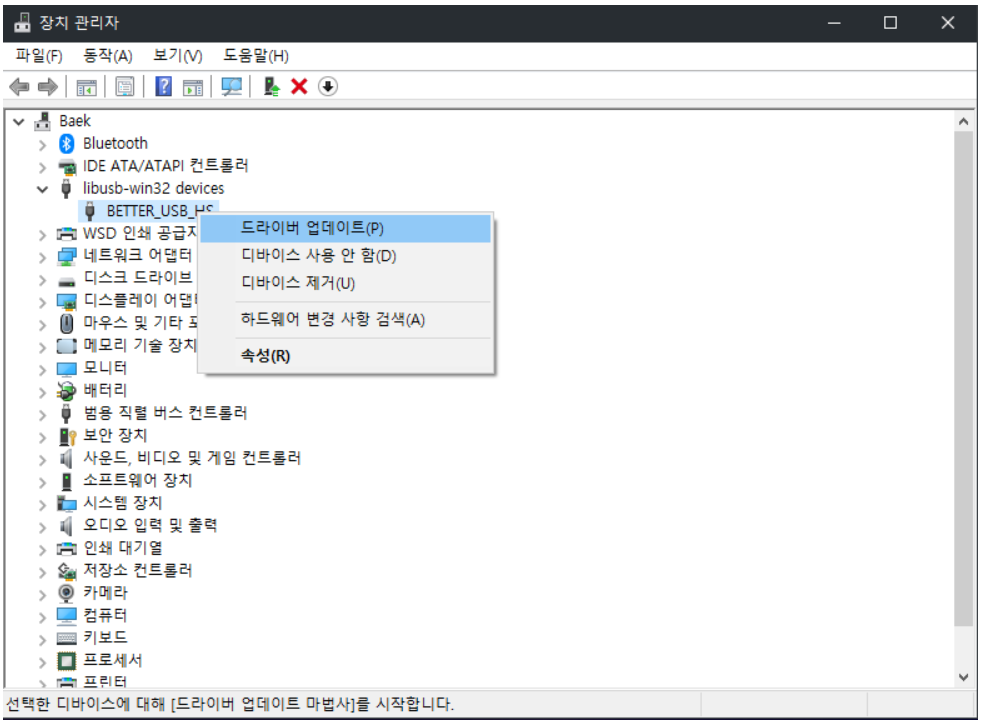Click the 프로세서 processor chip icon
The image size is (983, 724).
[x=66, y=661]
